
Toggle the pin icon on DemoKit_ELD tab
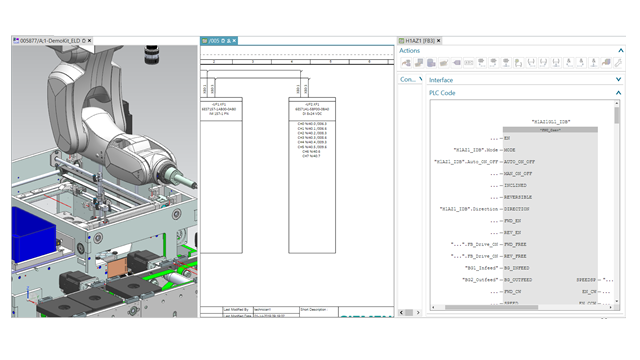click(x=84, y=41)
